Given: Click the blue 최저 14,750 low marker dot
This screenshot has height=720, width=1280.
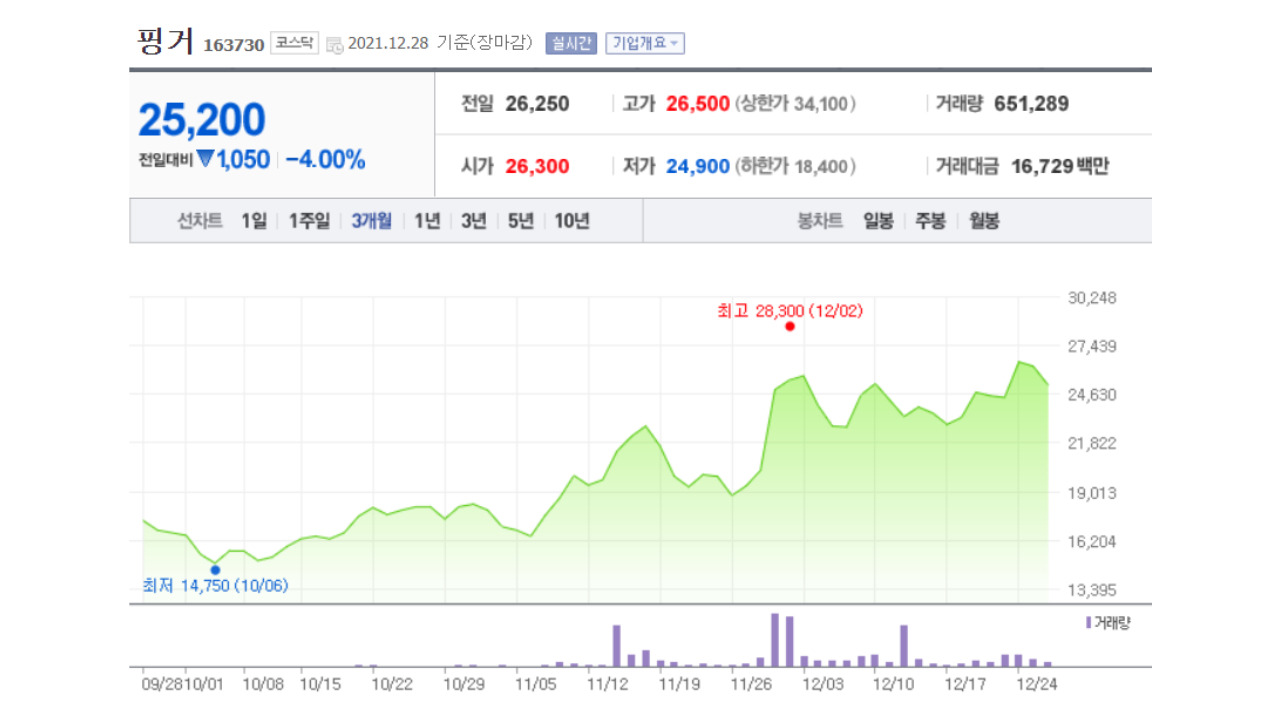Looking at the screenshot, I should [215, 570].
